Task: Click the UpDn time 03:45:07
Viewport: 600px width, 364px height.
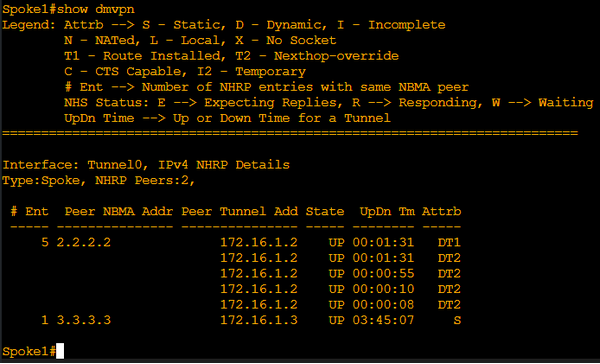Action: point(383,320)
